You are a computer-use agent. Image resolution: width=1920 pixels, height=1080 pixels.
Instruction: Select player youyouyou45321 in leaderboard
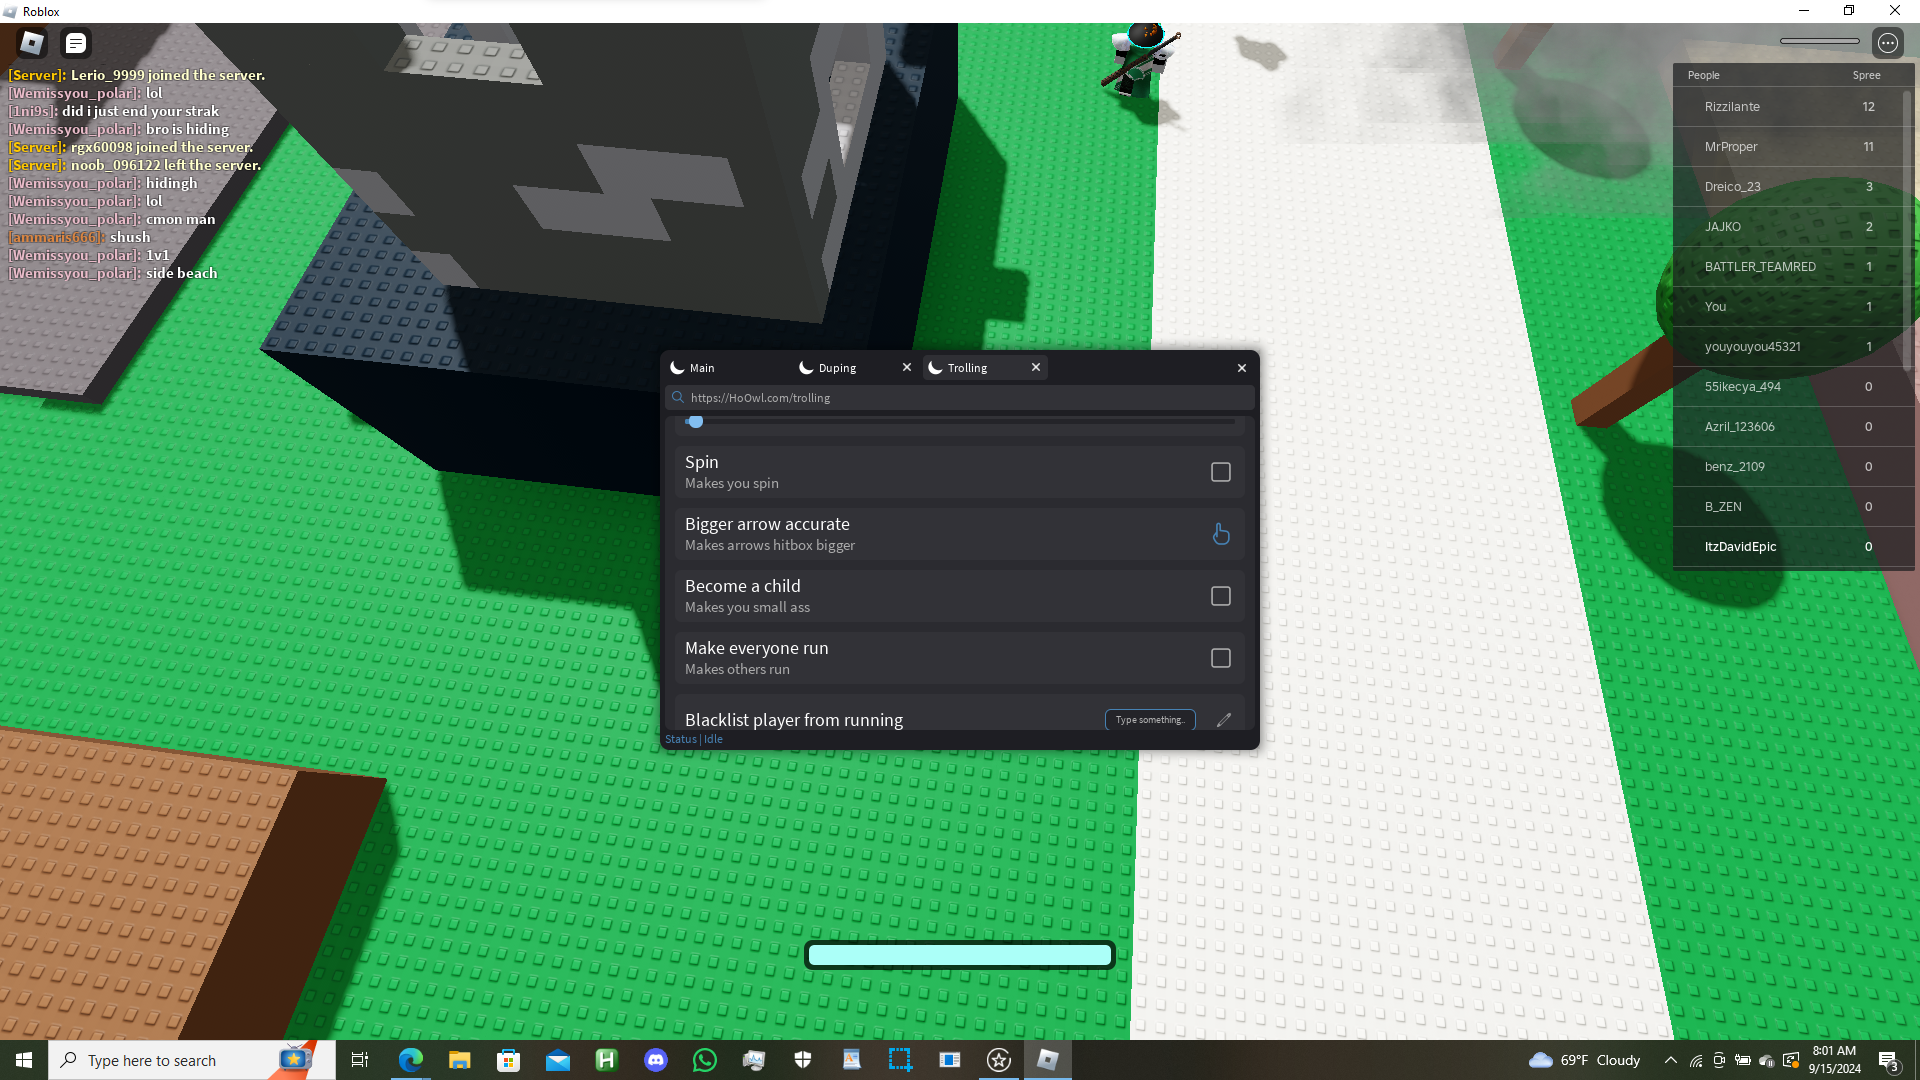[x=1788, y=347]
